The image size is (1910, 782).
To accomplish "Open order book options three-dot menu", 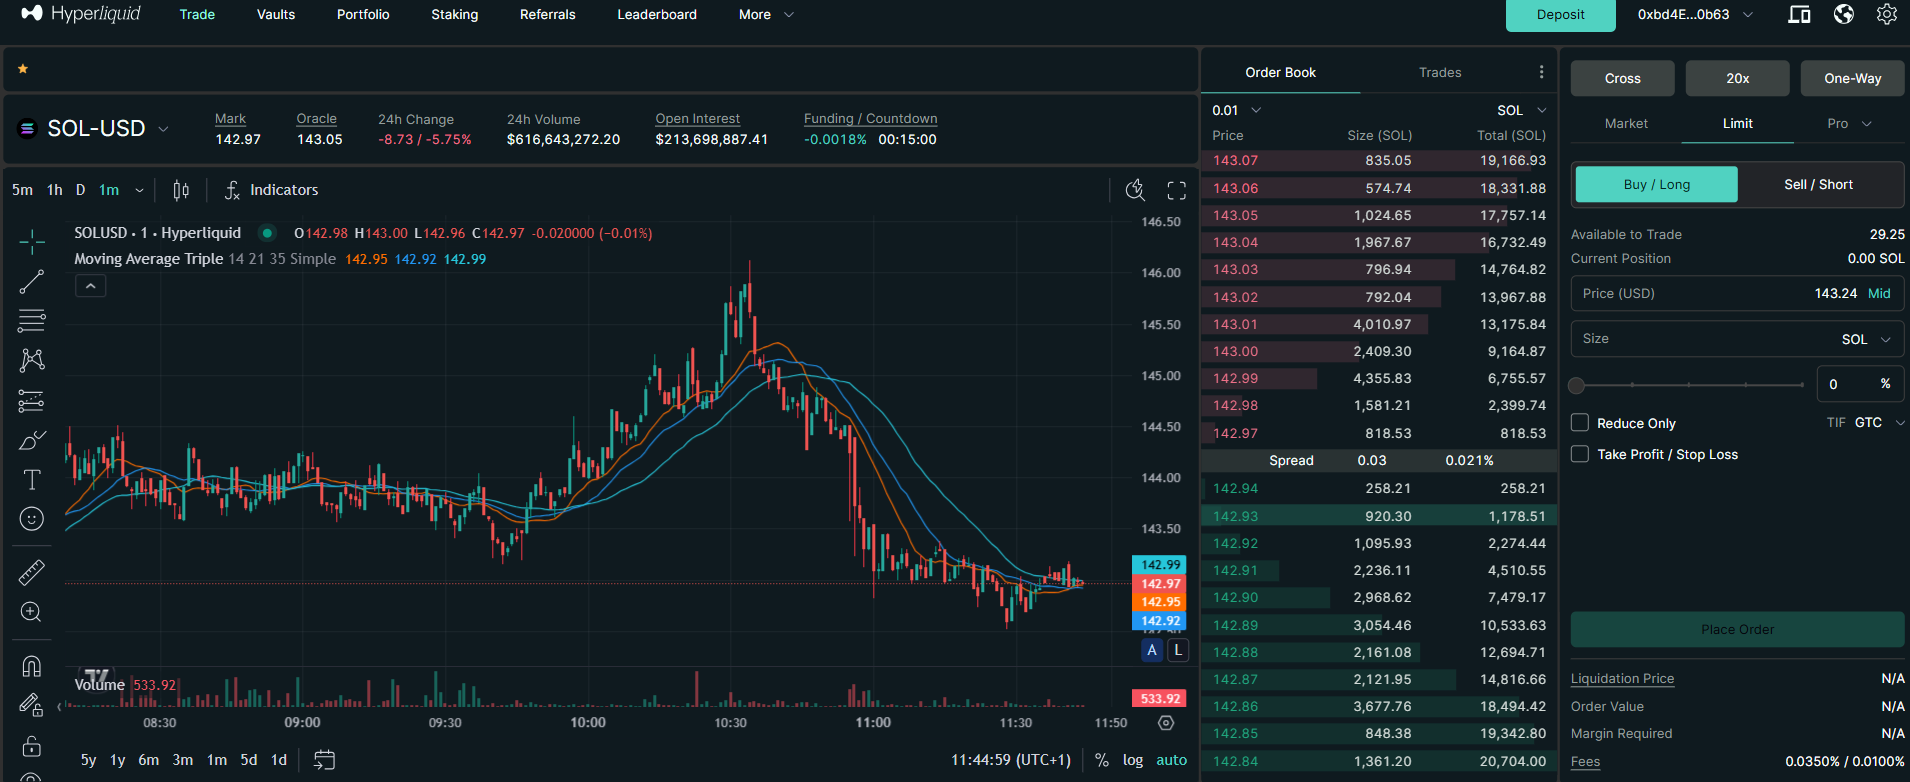I will pyautogui.click(x=1541, y=72).
